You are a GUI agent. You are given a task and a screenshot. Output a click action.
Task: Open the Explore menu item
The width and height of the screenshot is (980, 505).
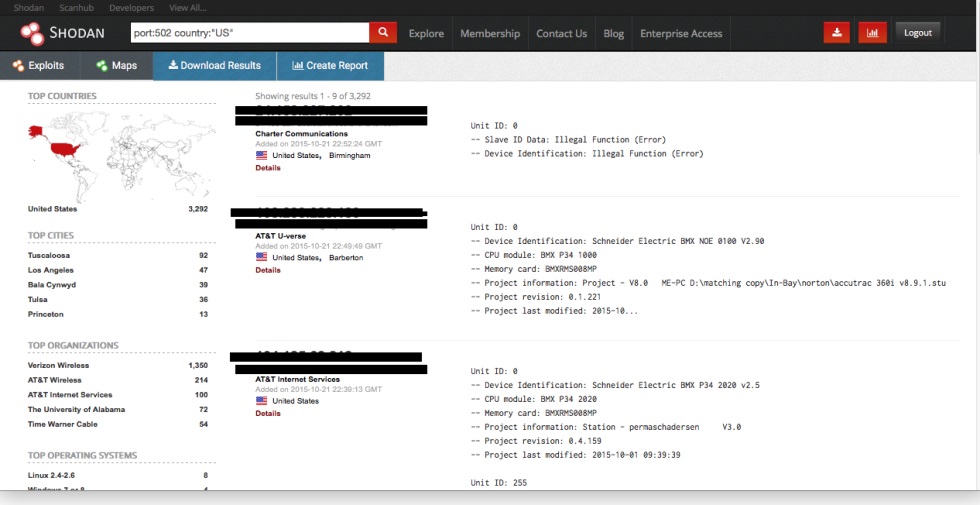point(426,34)
